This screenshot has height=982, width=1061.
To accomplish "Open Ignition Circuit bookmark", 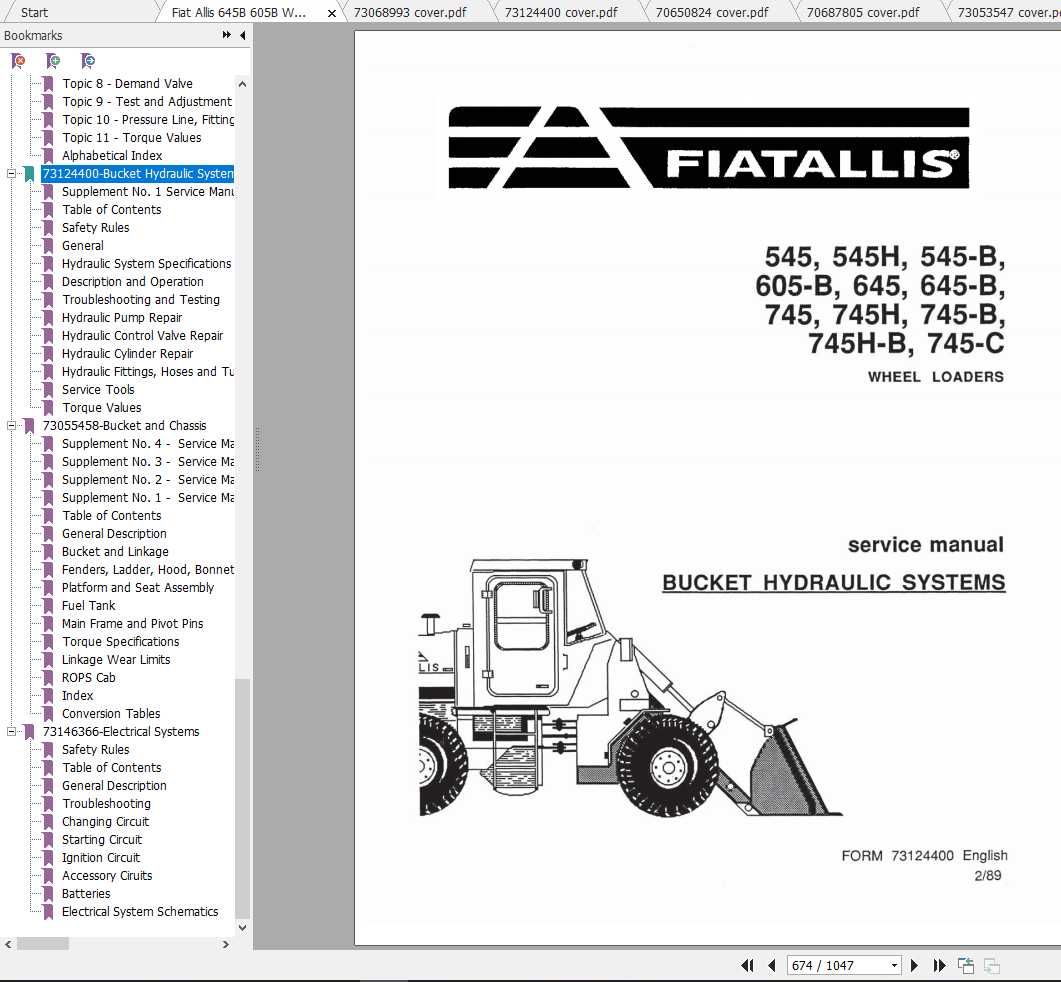I will coord(101,858).
